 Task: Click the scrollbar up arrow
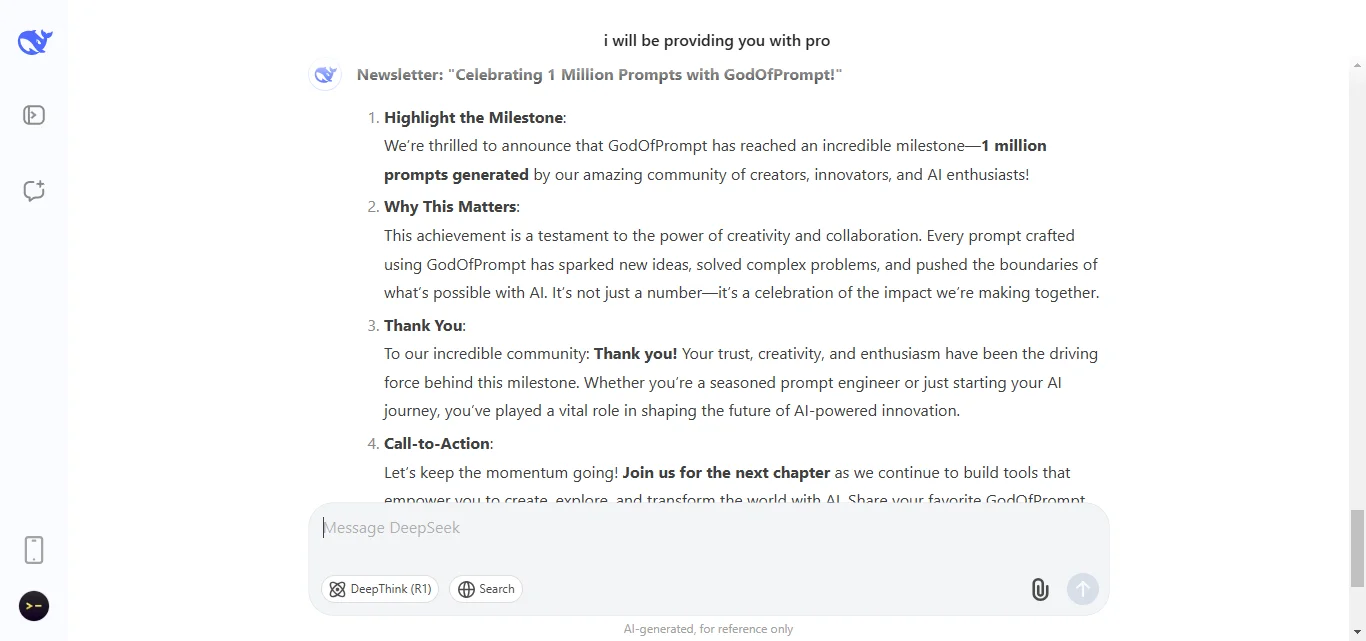pyautogui.click(x=1356, y=65)
